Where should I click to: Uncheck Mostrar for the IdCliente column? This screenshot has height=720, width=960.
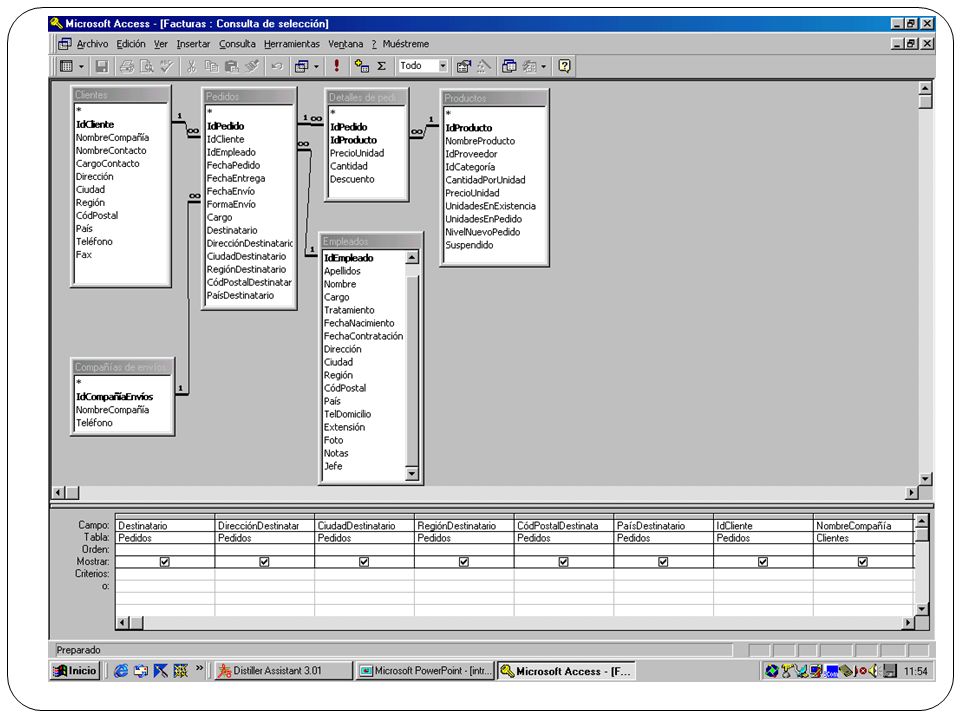[763, 561]
